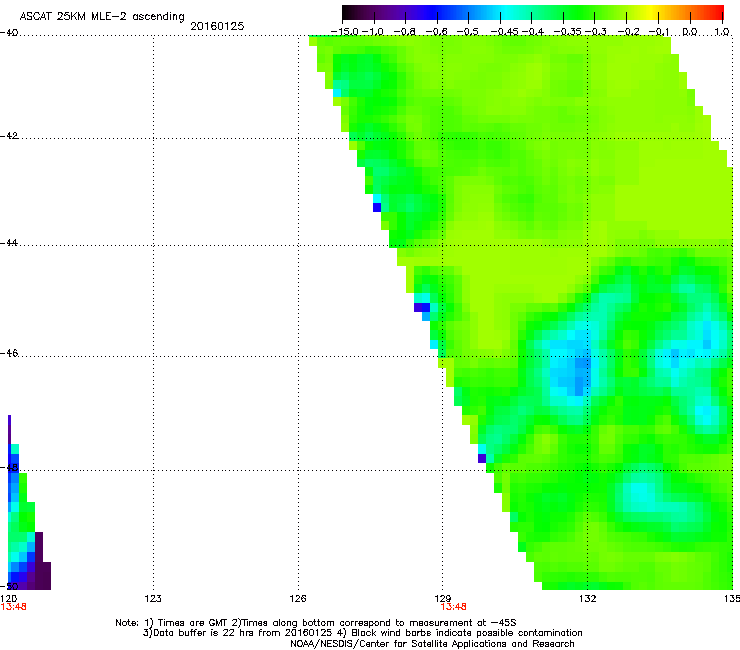
Task: Select the -0.1 color scale value
Action: pyautogui.click(x=659, y=32)
